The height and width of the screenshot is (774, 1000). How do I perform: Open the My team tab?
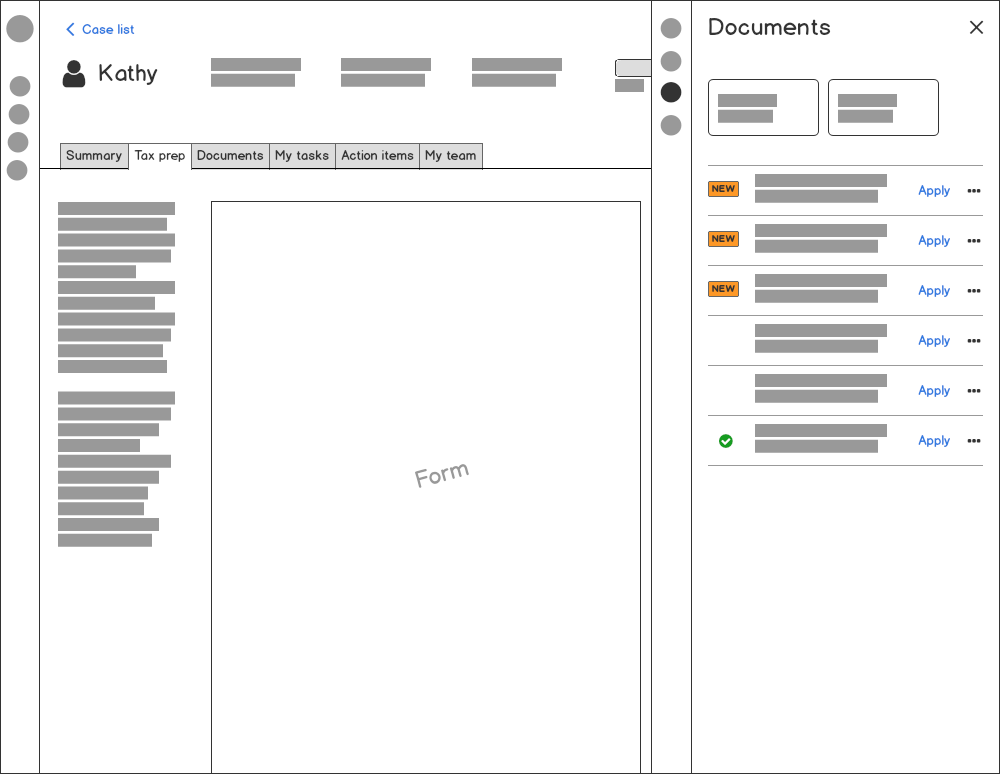tap(450, 156)
